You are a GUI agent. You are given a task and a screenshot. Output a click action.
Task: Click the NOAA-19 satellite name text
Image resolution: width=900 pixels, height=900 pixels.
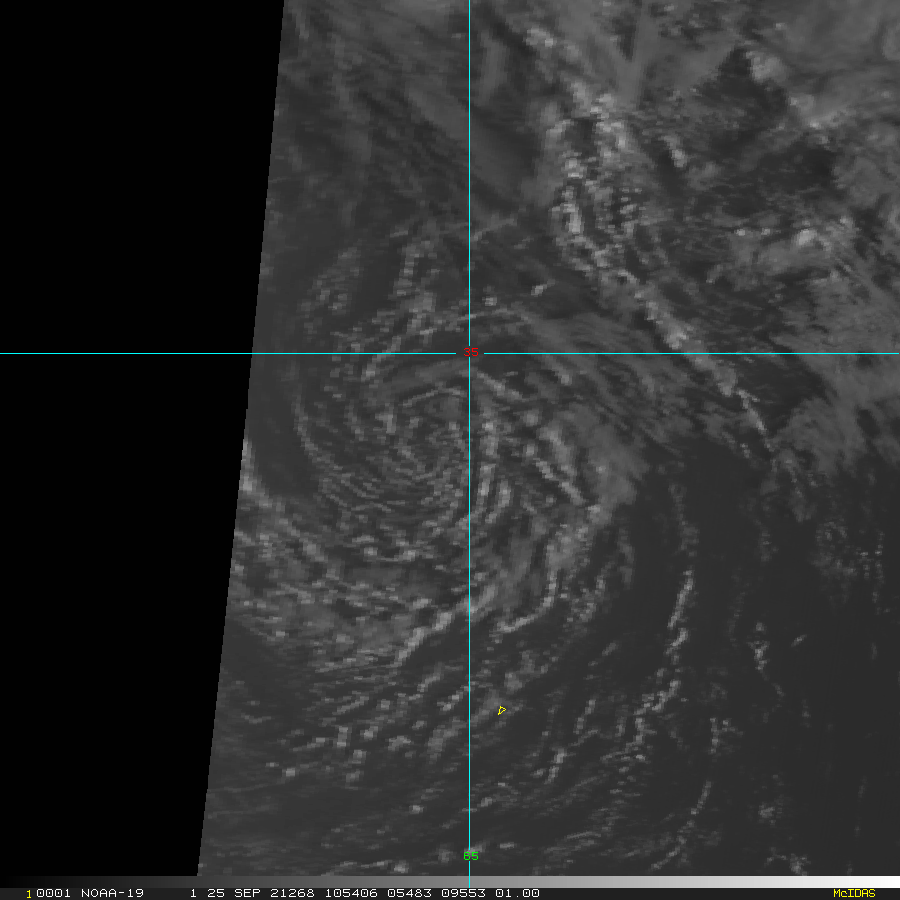(x=112, y=893)
